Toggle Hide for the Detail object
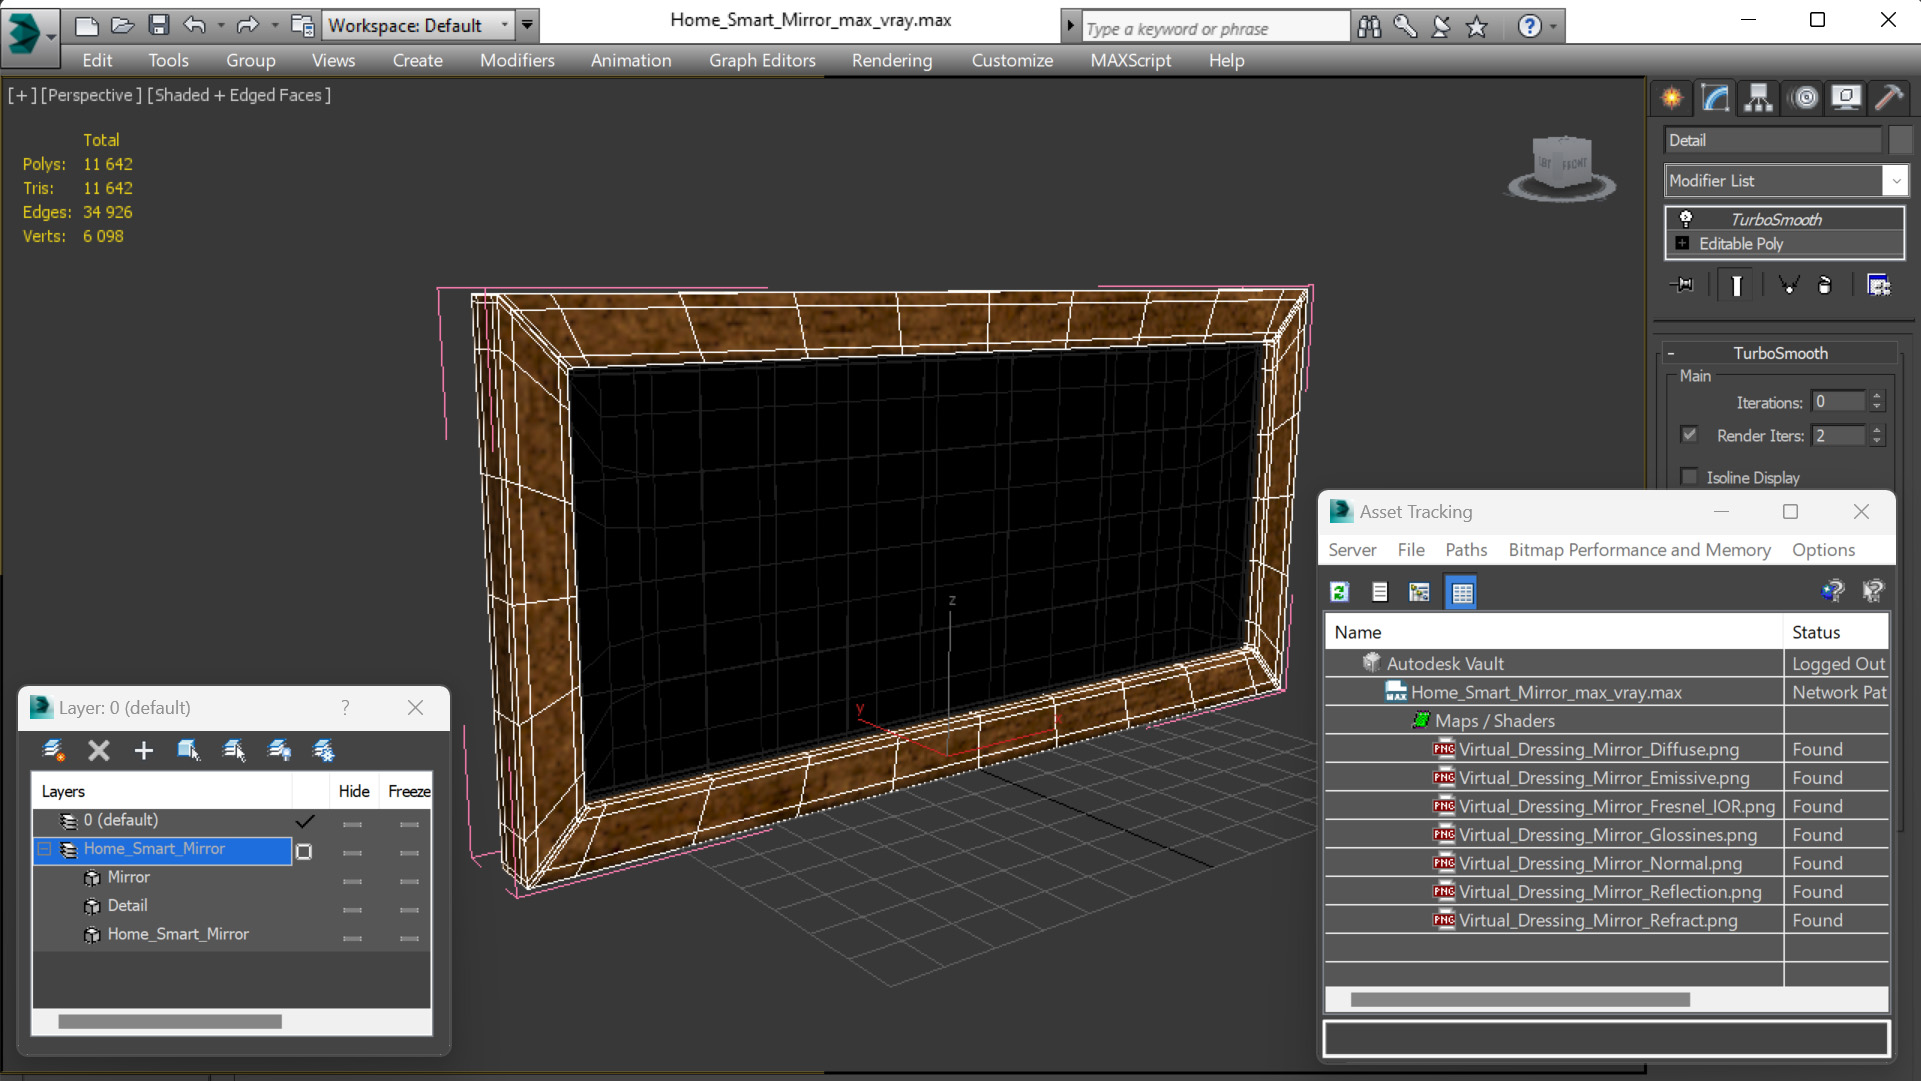 click(352, 909)
